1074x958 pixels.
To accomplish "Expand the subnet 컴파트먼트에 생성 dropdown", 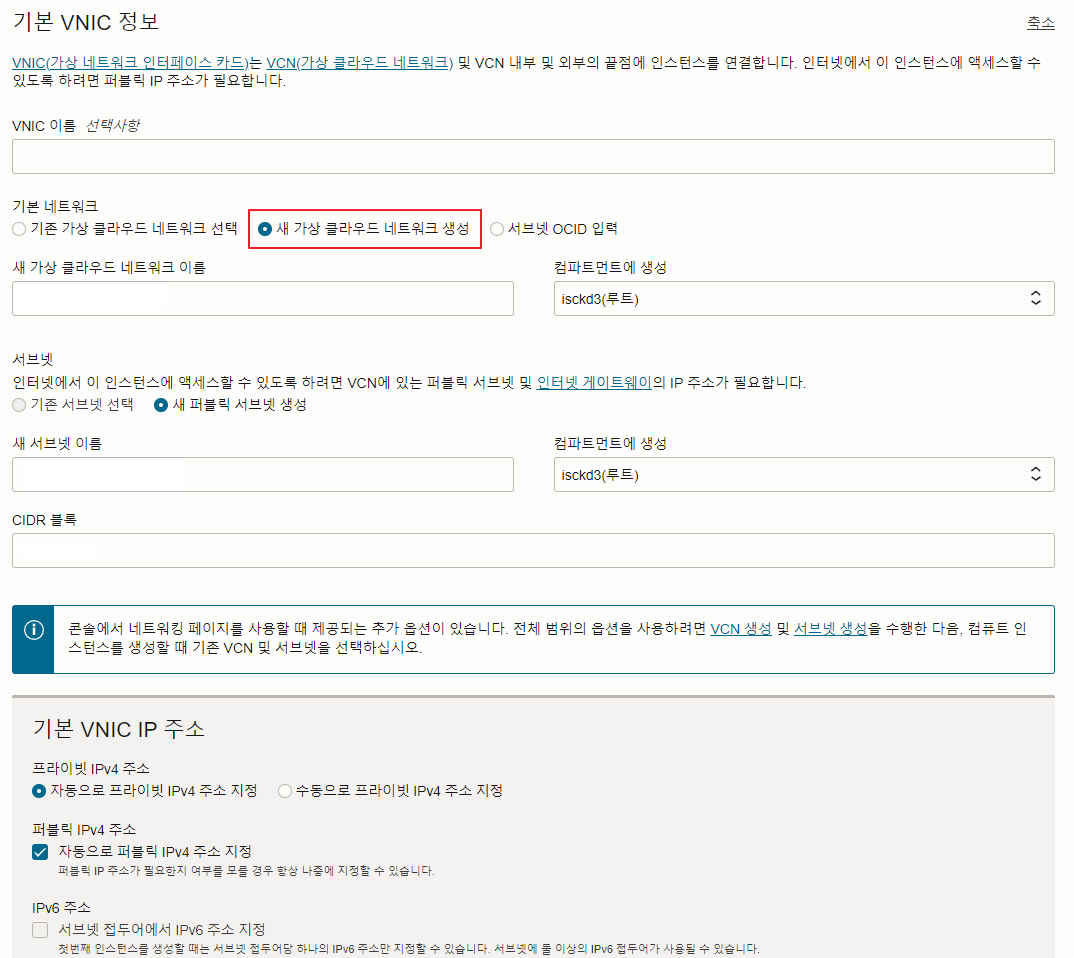I will point(804,475).
